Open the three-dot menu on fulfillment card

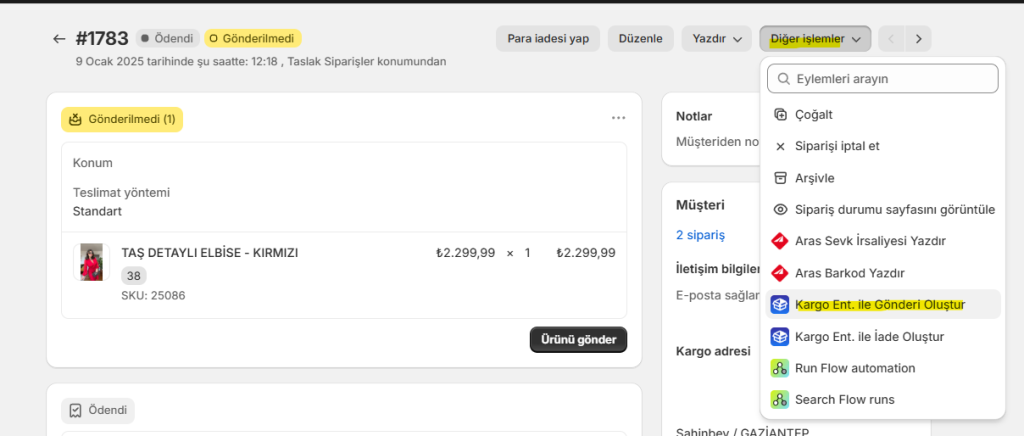coord(618,118)
